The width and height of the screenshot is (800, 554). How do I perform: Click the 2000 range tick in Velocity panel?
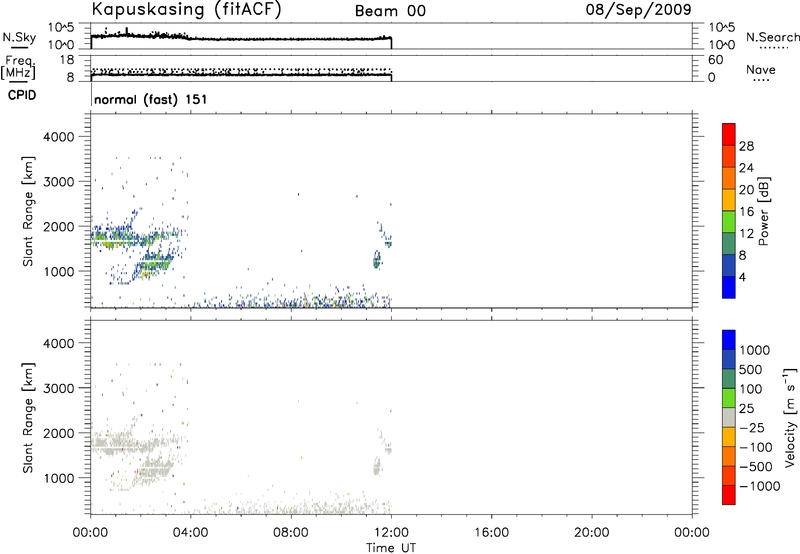(59, 433)
